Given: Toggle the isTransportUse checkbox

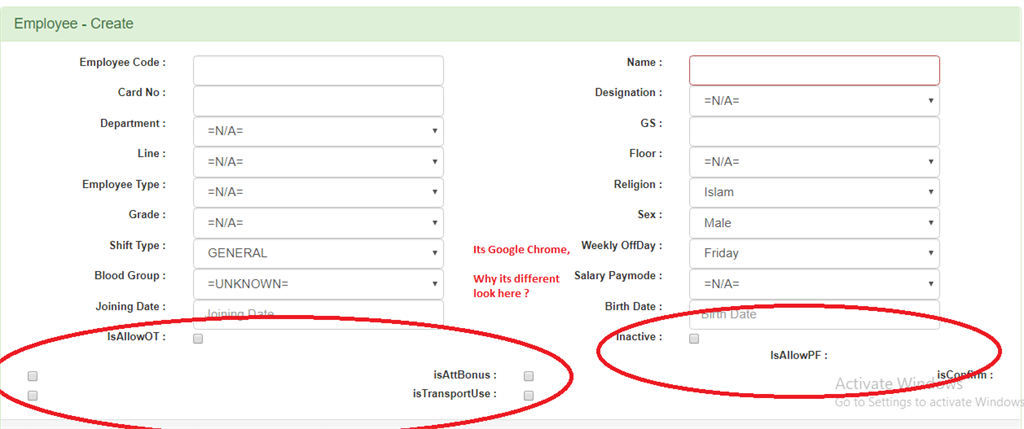Looking at the screenshot, I should [x=528, y=395].
